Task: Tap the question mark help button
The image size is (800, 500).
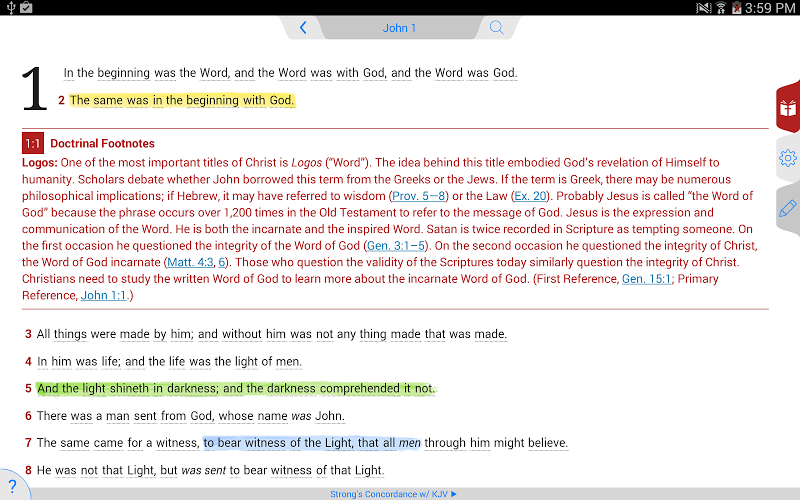Action: [x=12, y=486]
